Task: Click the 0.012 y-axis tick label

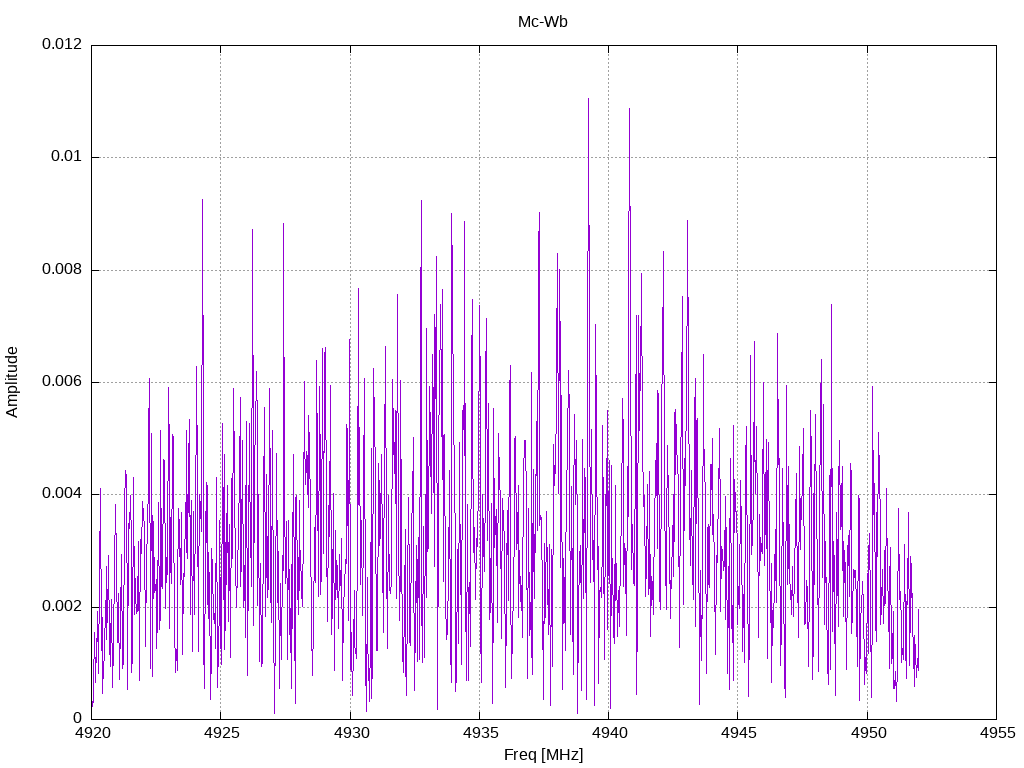Action: coord(62,44)
